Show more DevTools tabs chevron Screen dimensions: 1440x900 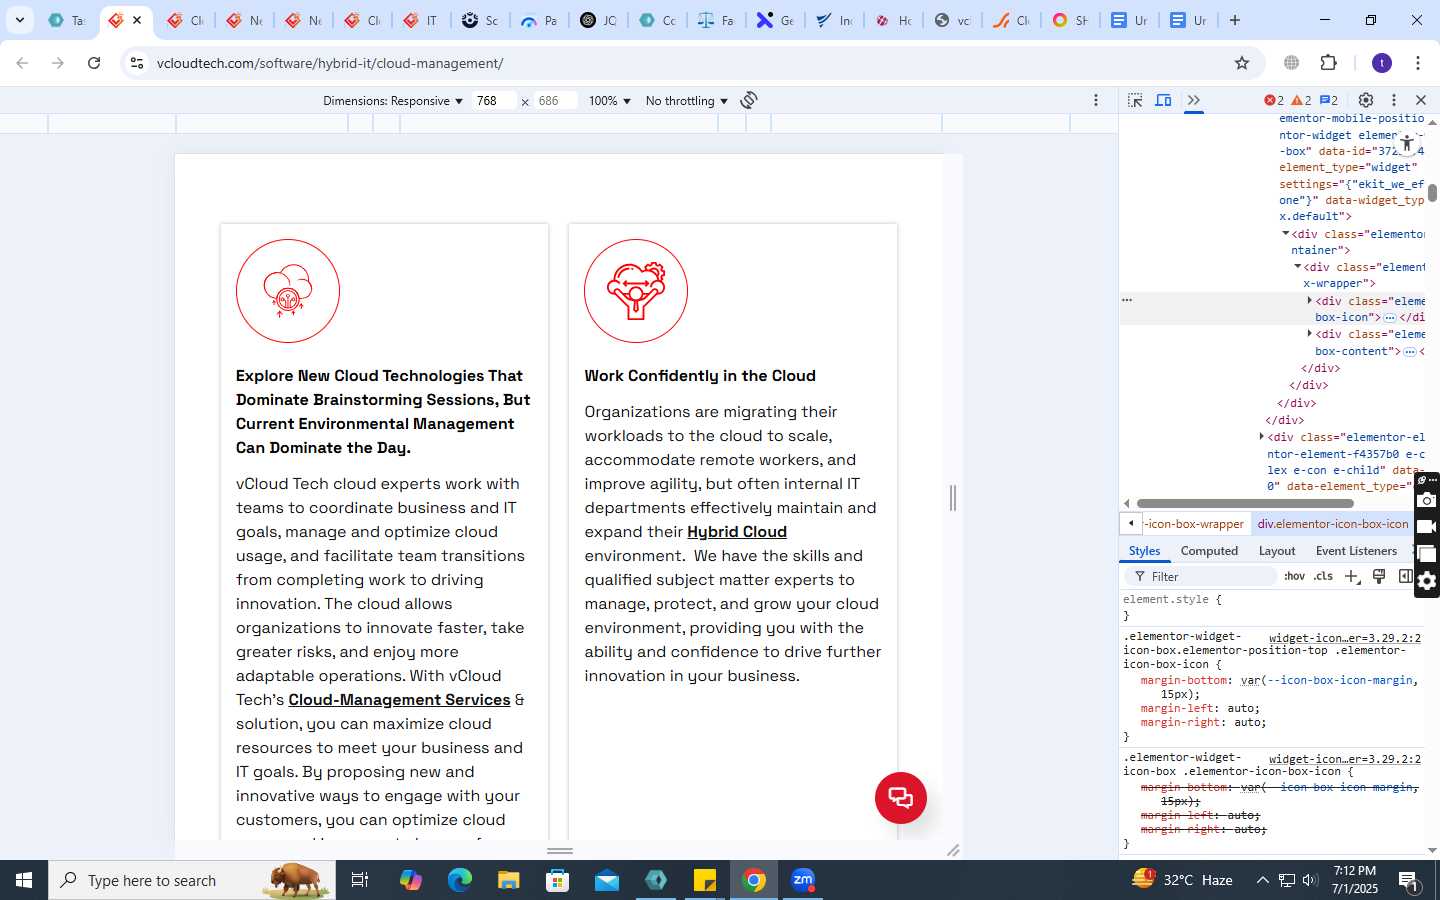click(1194, 100)
